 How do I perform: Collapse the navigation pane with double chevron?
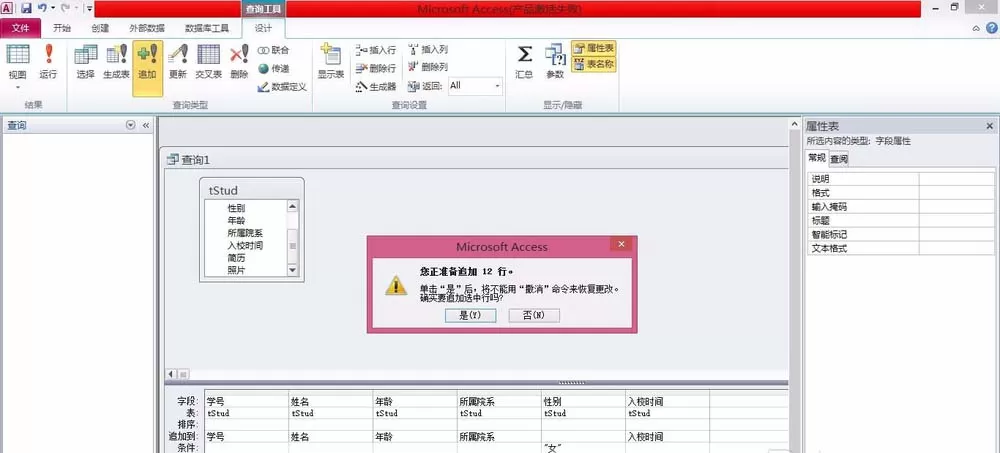(x=145, y=126)
